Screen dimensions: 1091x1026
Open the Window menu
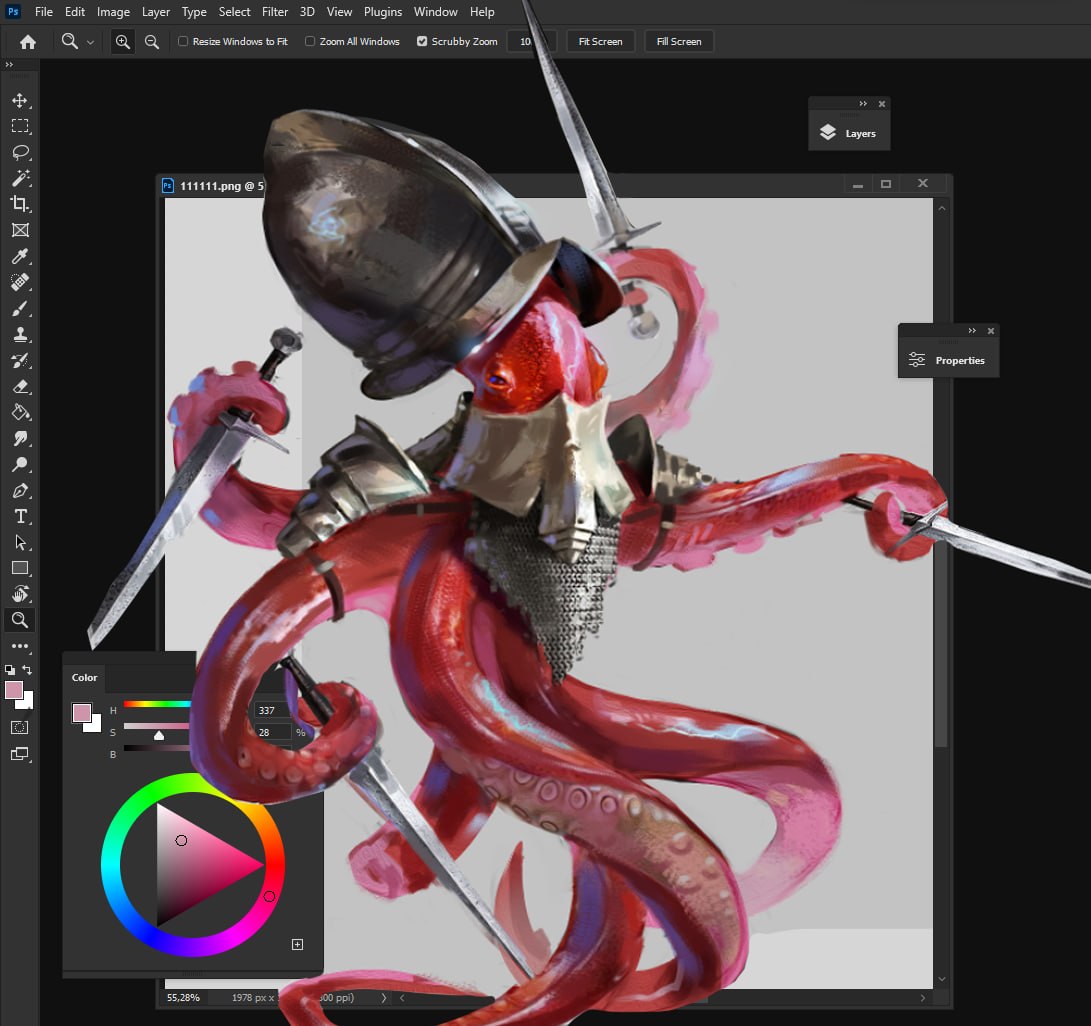[436, 12]
